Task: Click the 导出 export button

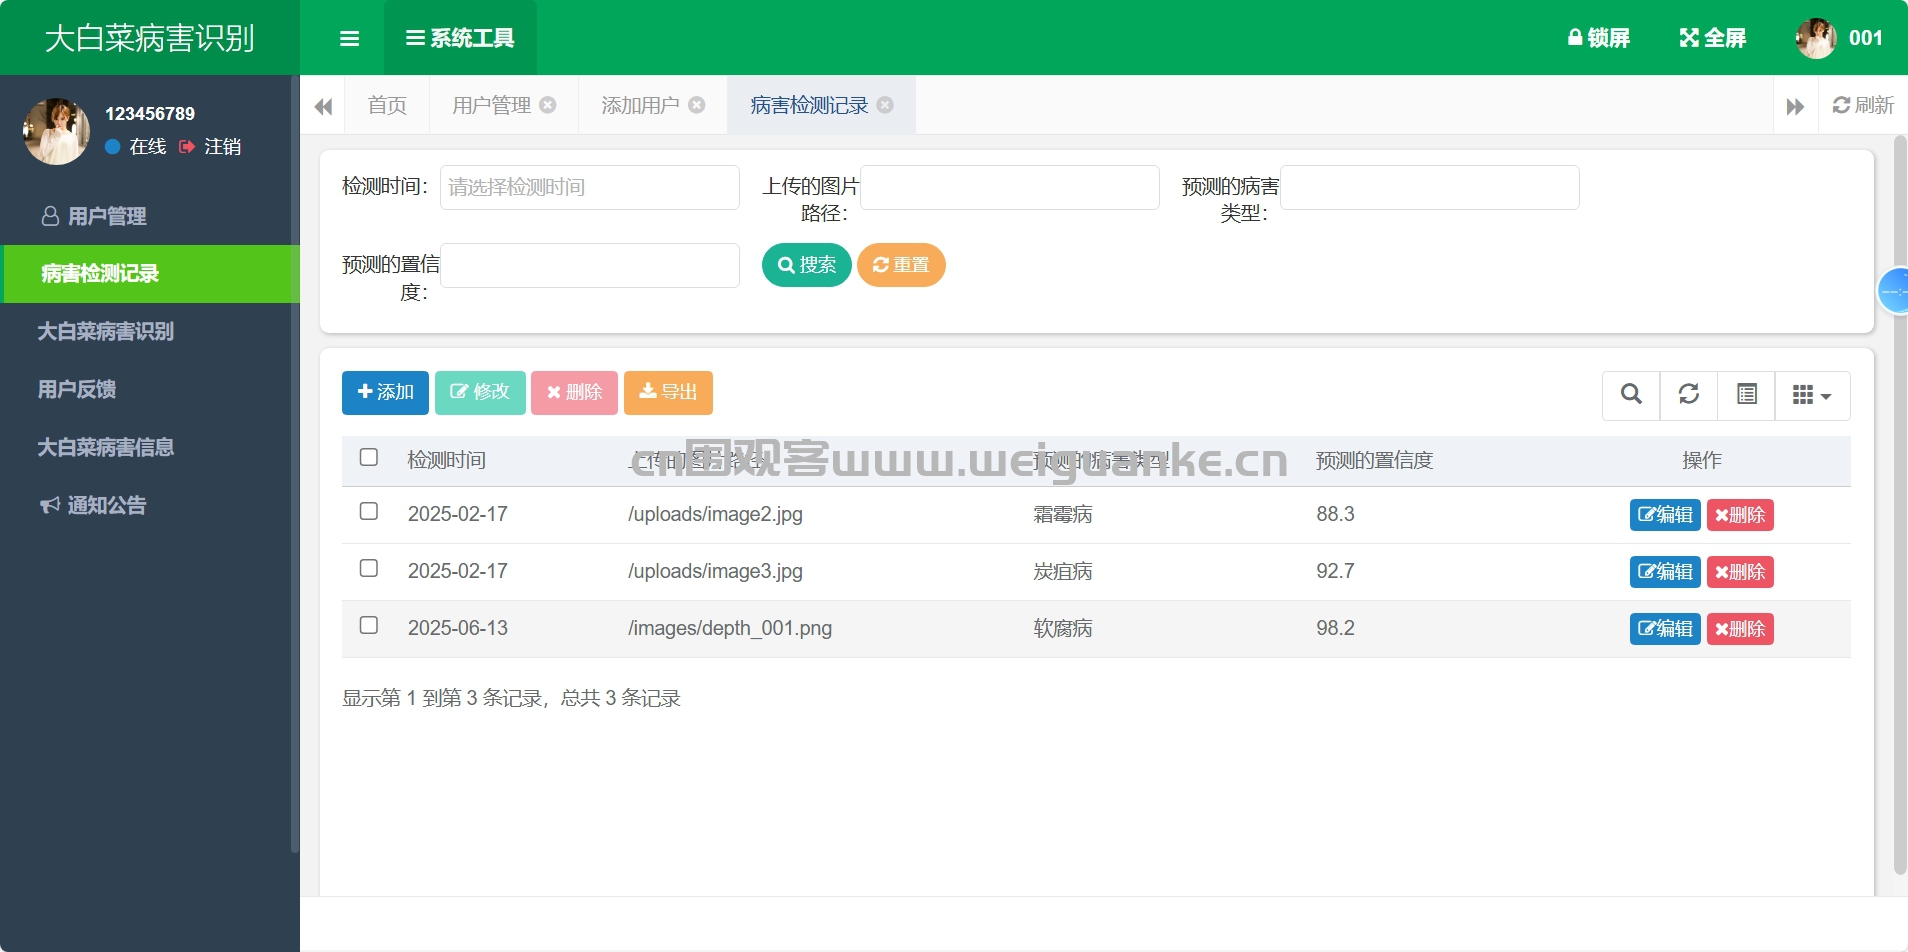Action: pyautogui.click(x=668, y=392)
